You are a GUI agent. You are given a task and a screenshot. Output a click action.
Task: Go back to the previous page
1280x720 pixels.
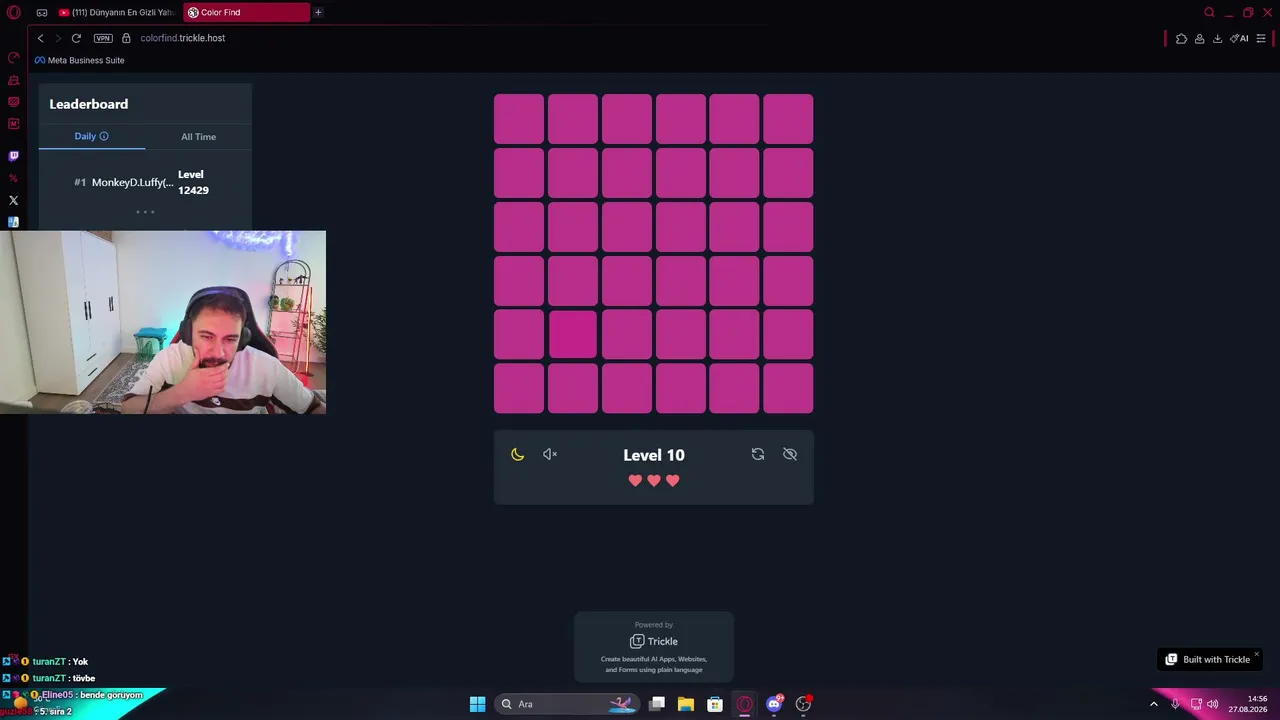40,38
